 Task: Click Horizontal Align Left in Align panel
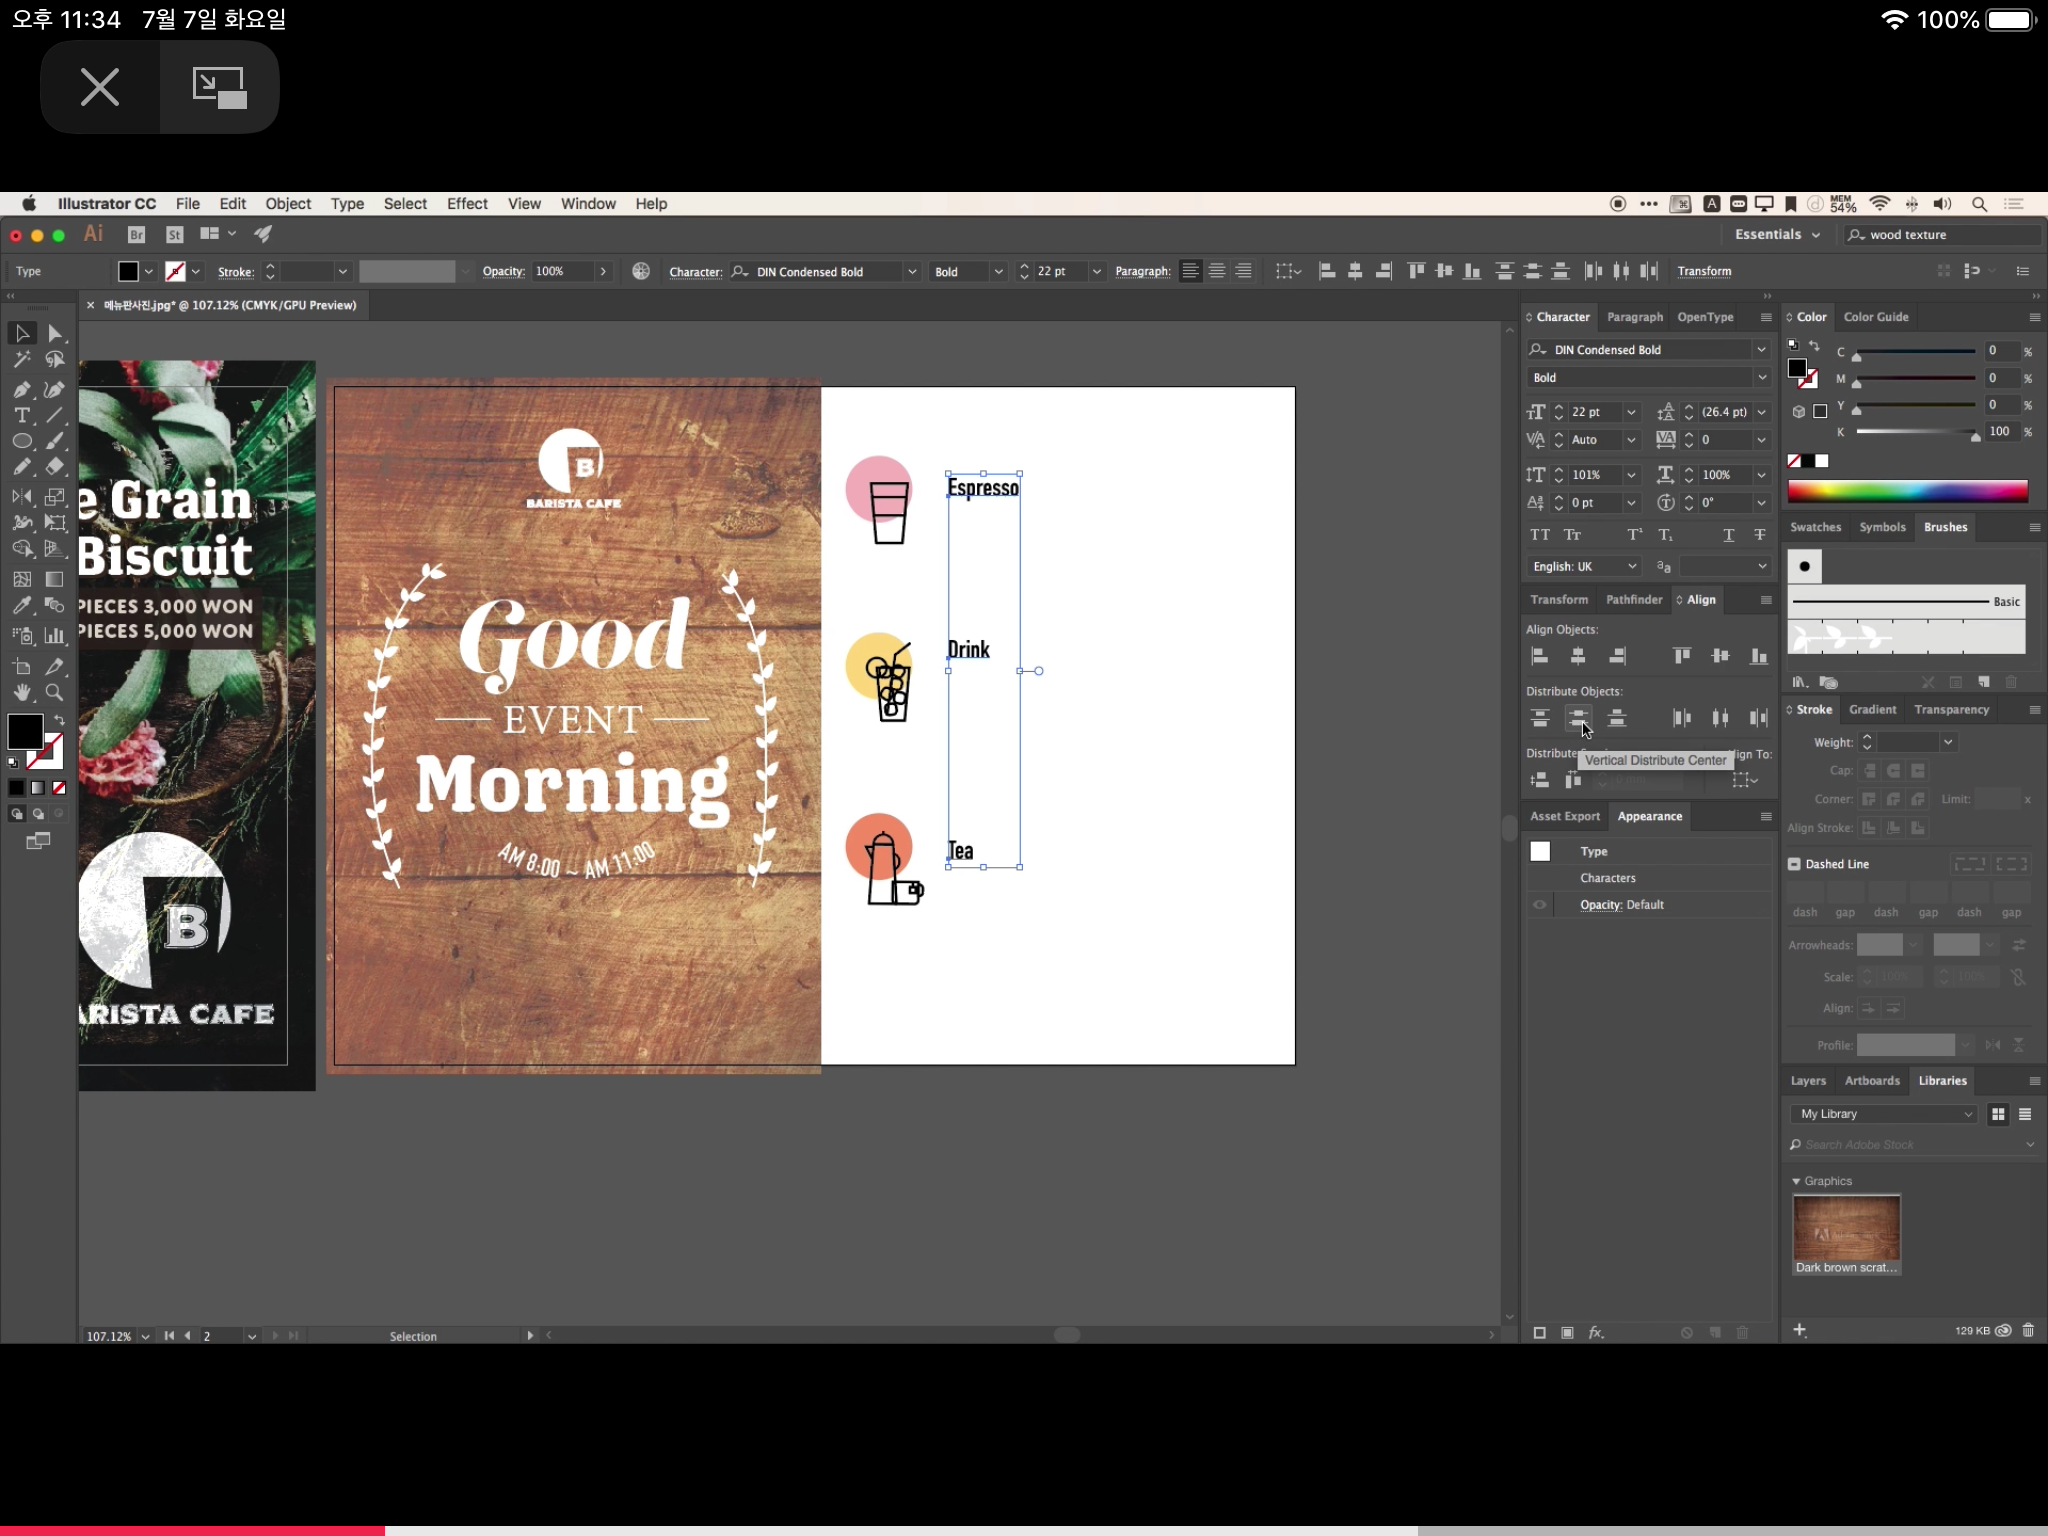1540,656
